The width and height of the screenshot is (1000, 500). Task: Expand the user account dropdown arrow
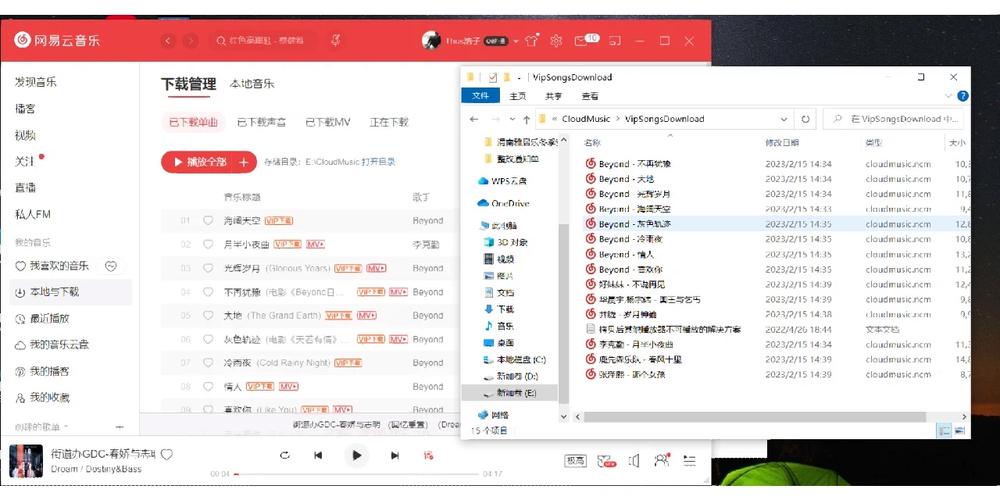click(515, 41)
